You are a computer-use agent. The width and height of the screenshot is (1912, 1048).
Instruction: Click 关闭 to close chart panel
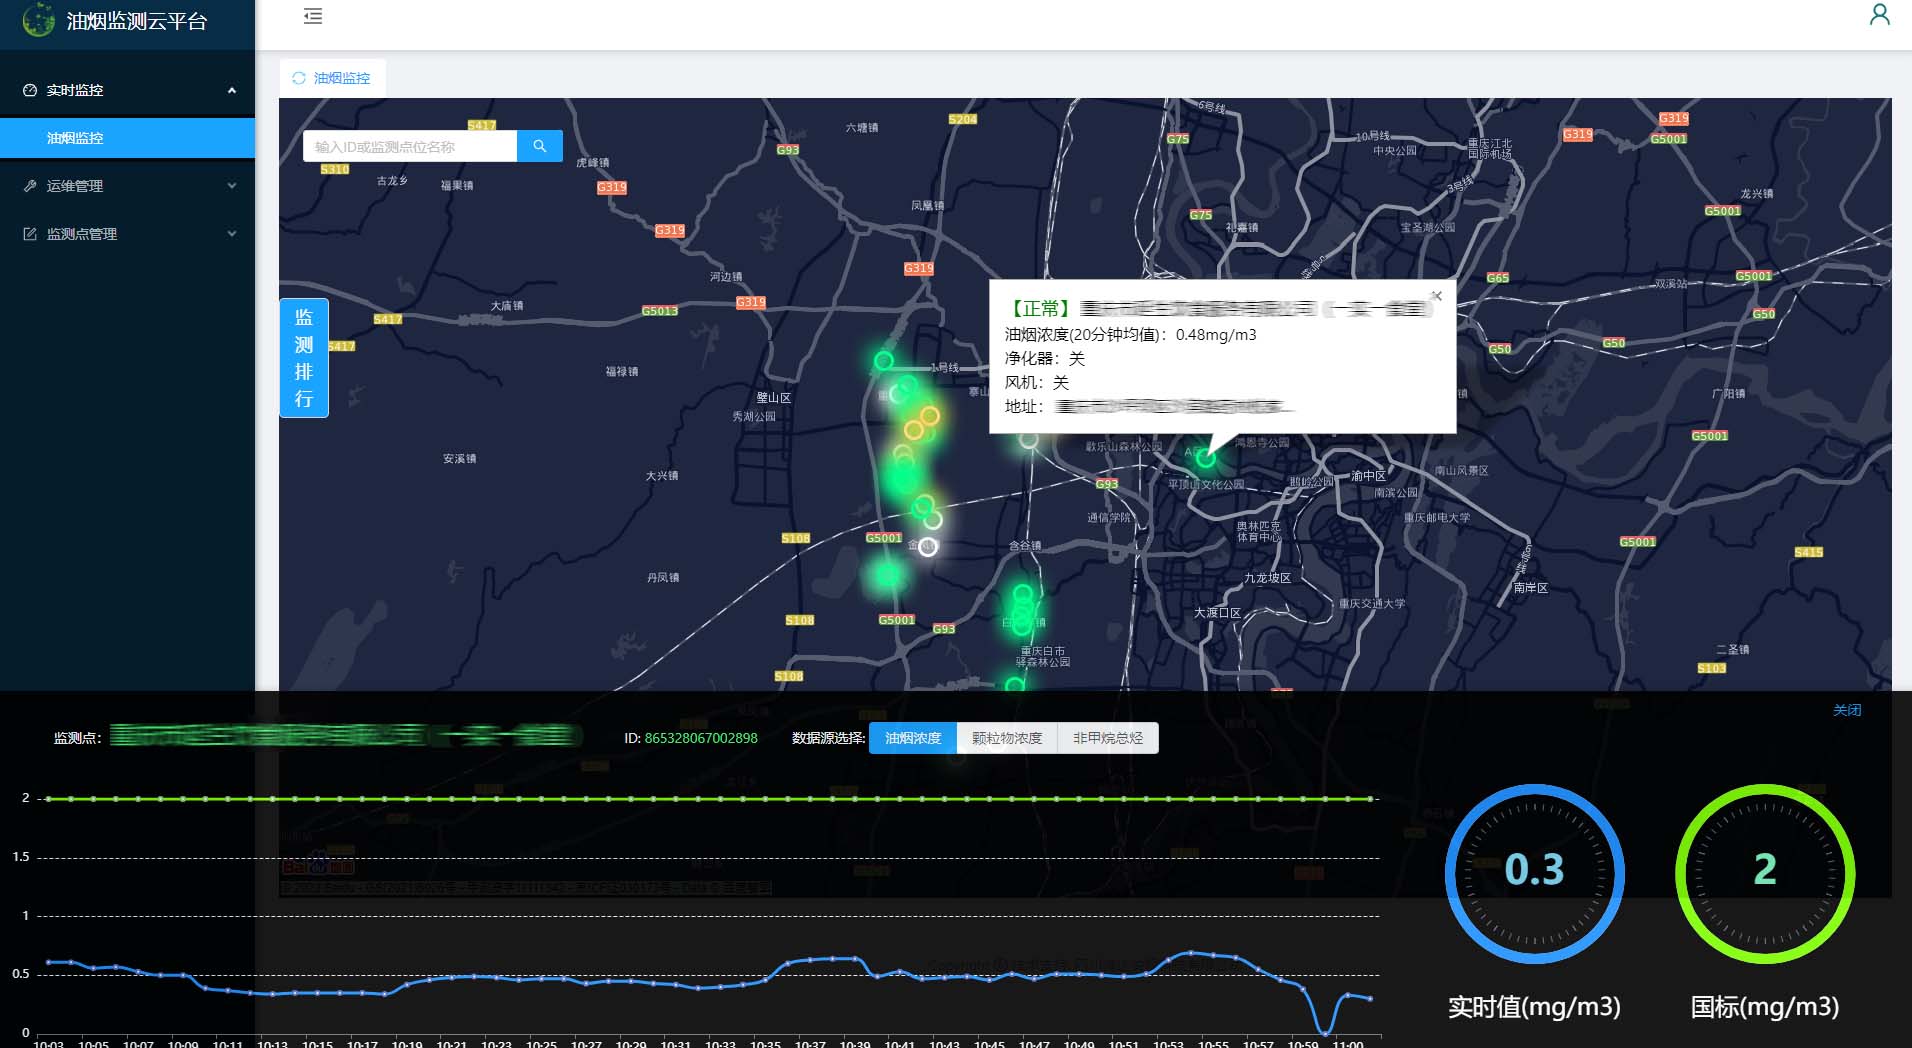tap(1846, 710)
